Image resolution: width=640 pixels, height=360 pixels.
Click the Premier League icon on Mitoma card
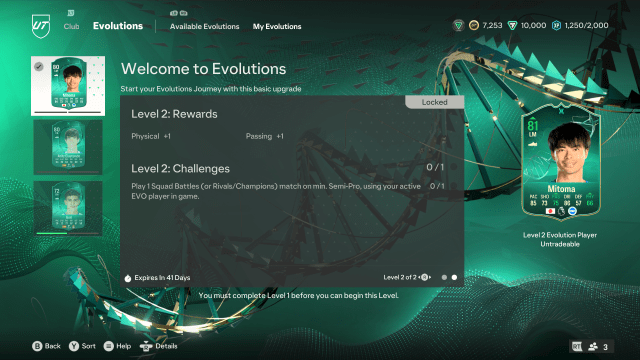(x=561, y=211)
